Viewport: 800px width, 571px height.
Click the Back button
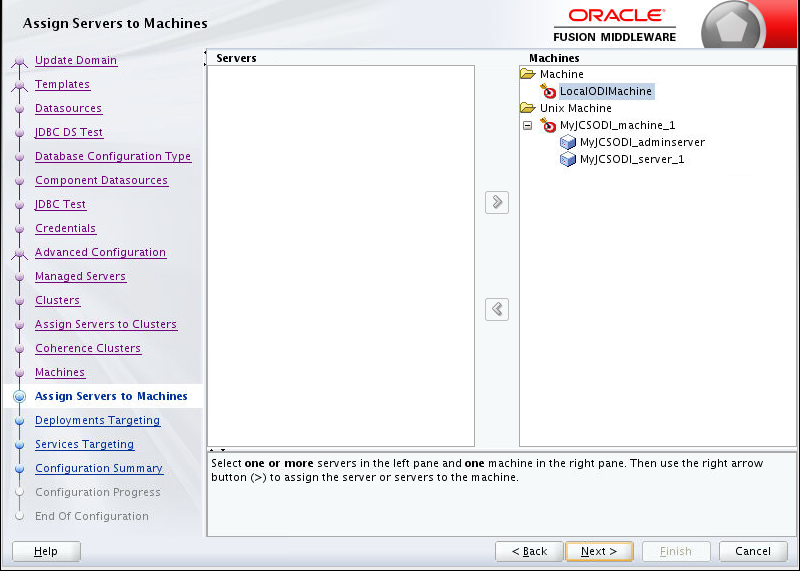(529, 551)
